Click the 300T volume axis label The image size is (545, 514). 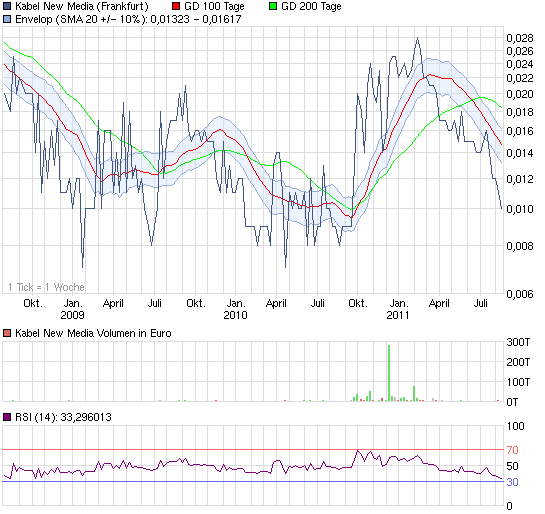click(518, 342)
